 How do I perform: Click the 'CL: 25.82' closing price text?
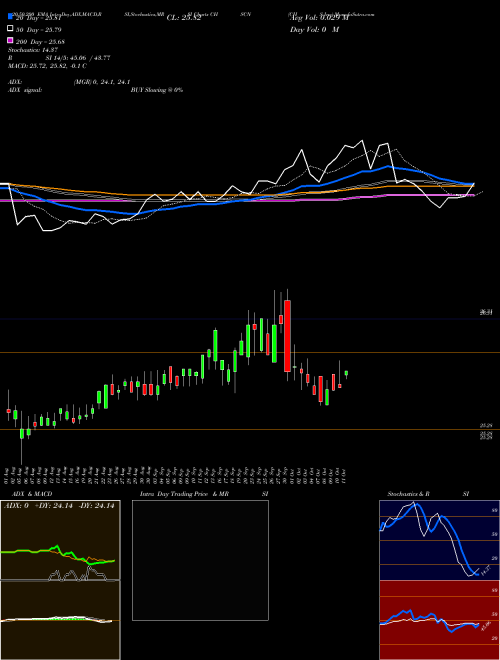184,18
